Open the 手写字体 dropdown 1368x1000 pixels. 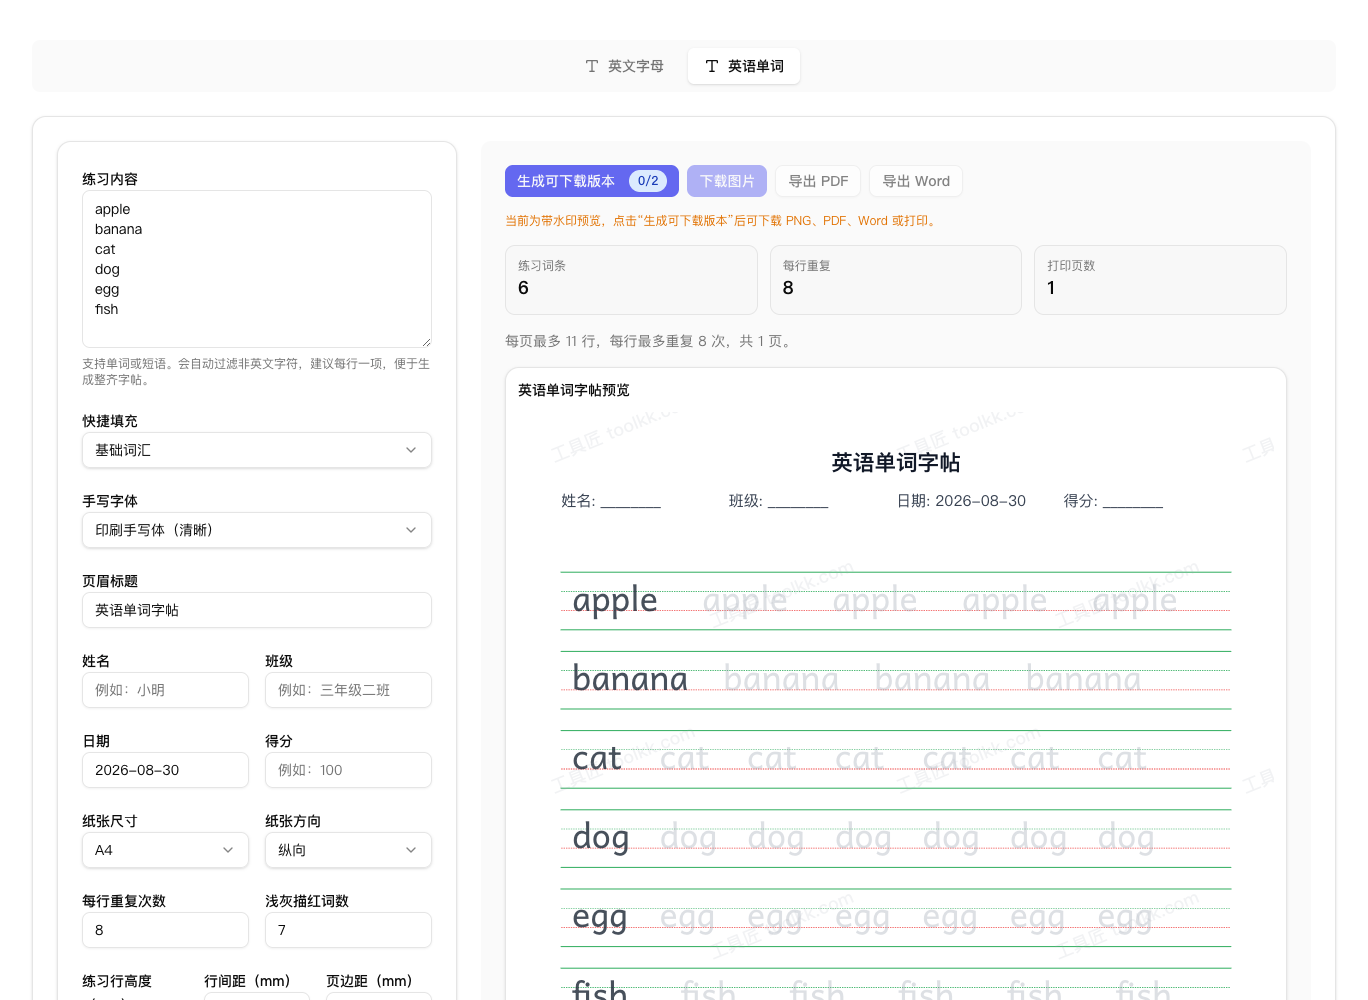[257, 530]
